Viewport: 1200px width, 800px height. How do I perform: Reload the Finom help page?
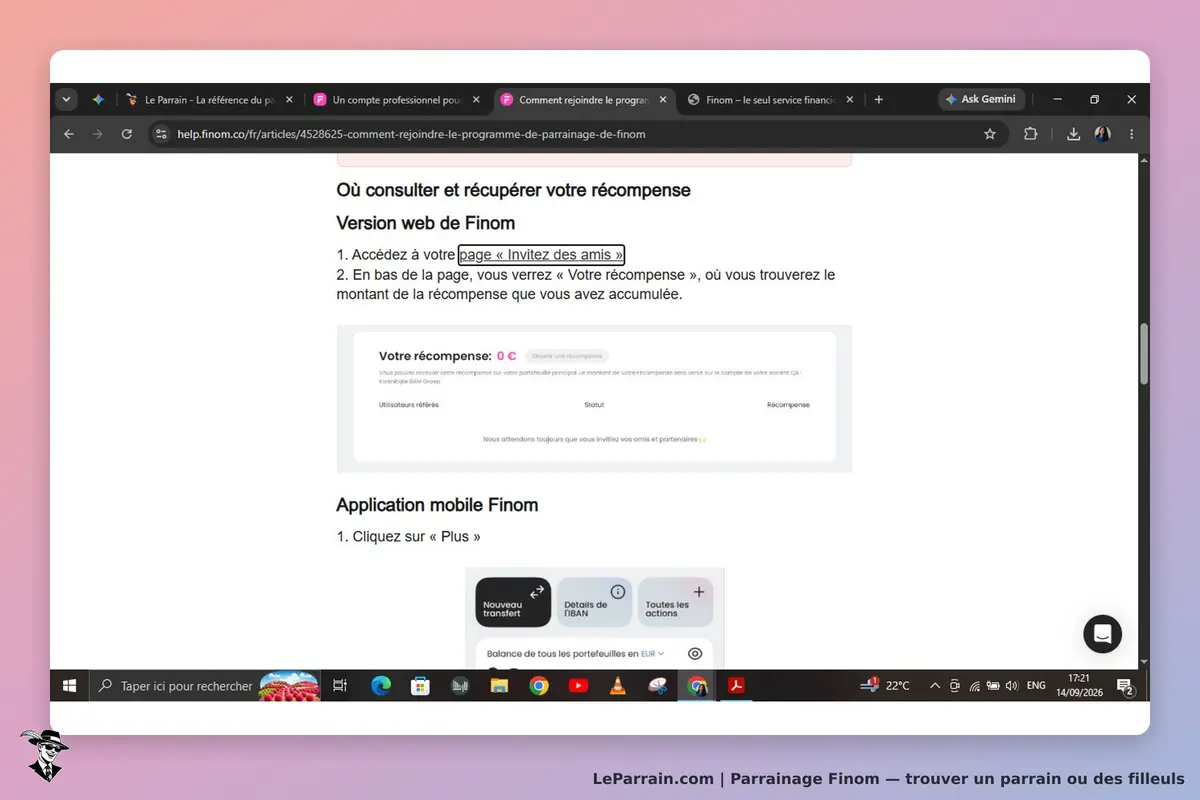127,134
